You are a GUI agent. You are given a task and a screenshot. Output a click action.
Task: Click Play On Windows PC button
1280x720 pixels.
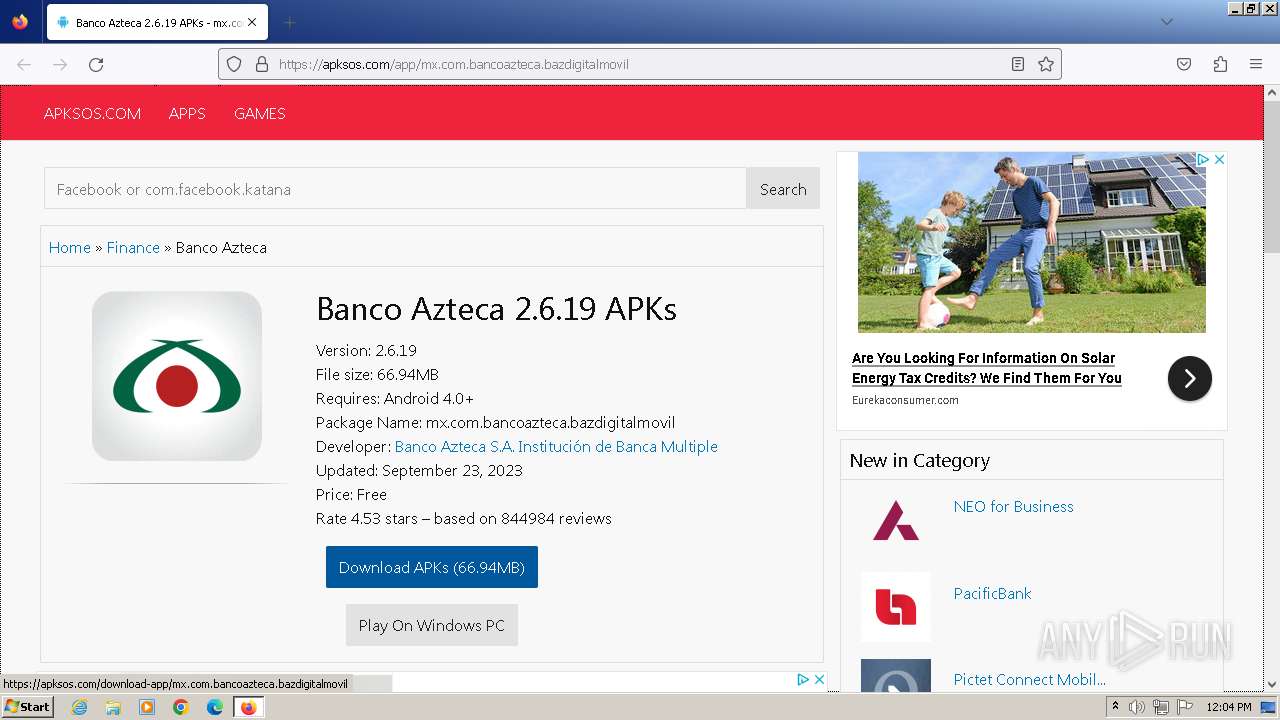point(432,625)
